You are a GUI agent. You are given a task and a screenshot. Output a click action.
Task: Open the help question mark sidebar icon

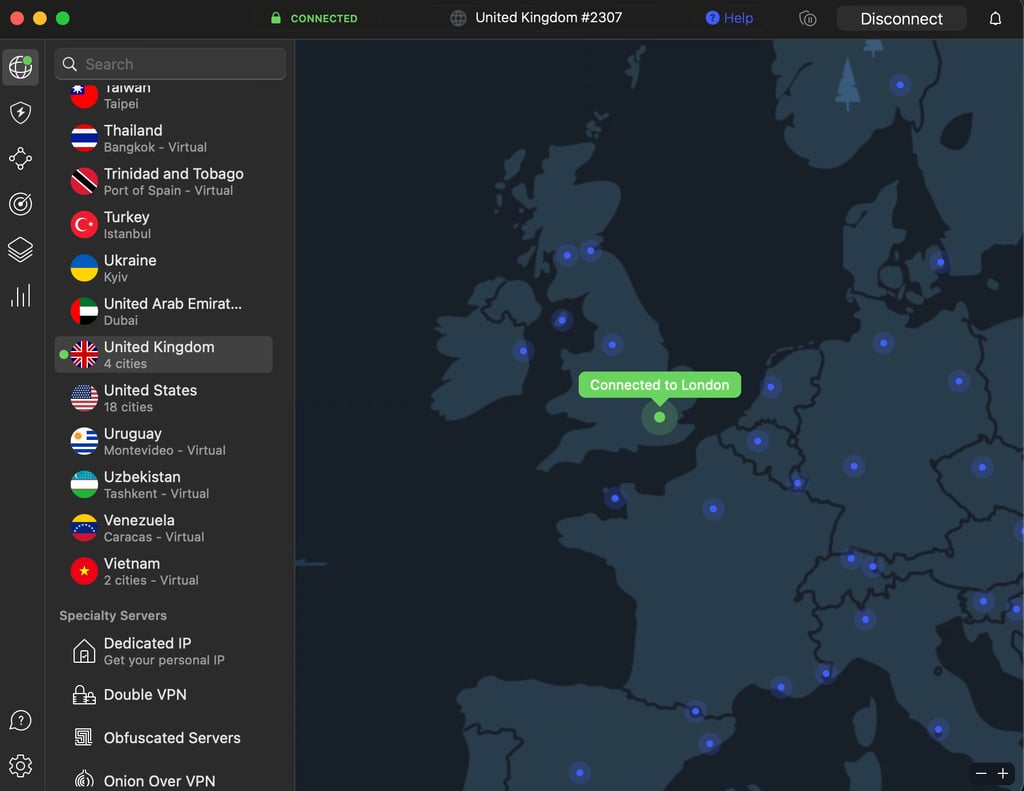coord(20,720)
